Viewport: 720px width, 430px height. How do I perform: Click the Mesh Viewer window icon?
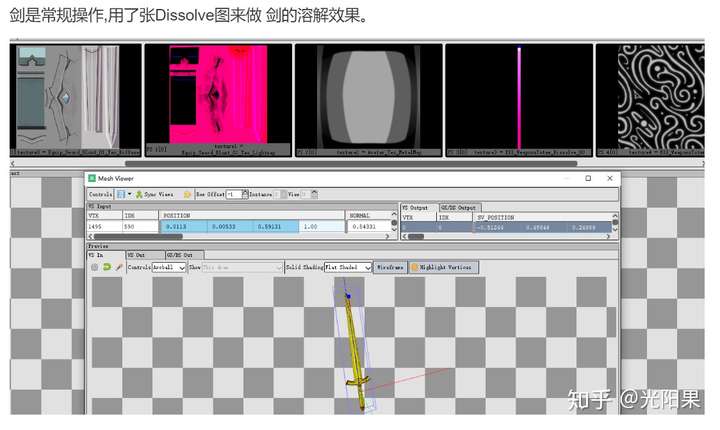click(92, 178)
